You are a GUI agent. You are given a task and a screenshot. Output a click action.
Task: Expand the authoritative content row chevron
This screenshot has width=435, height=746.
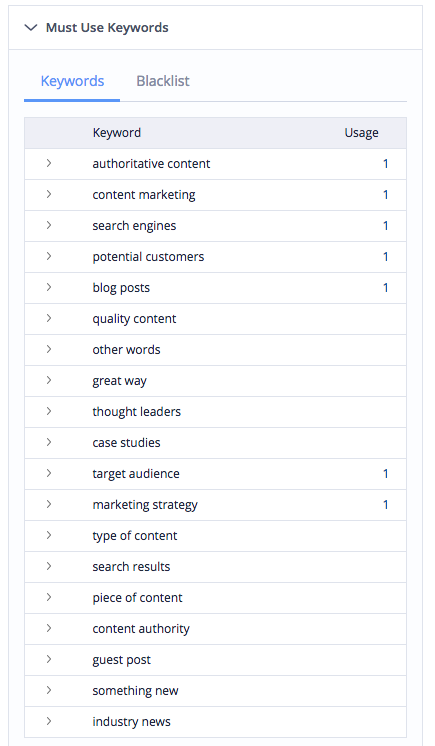pyautogui.click(x=49, y=163)
